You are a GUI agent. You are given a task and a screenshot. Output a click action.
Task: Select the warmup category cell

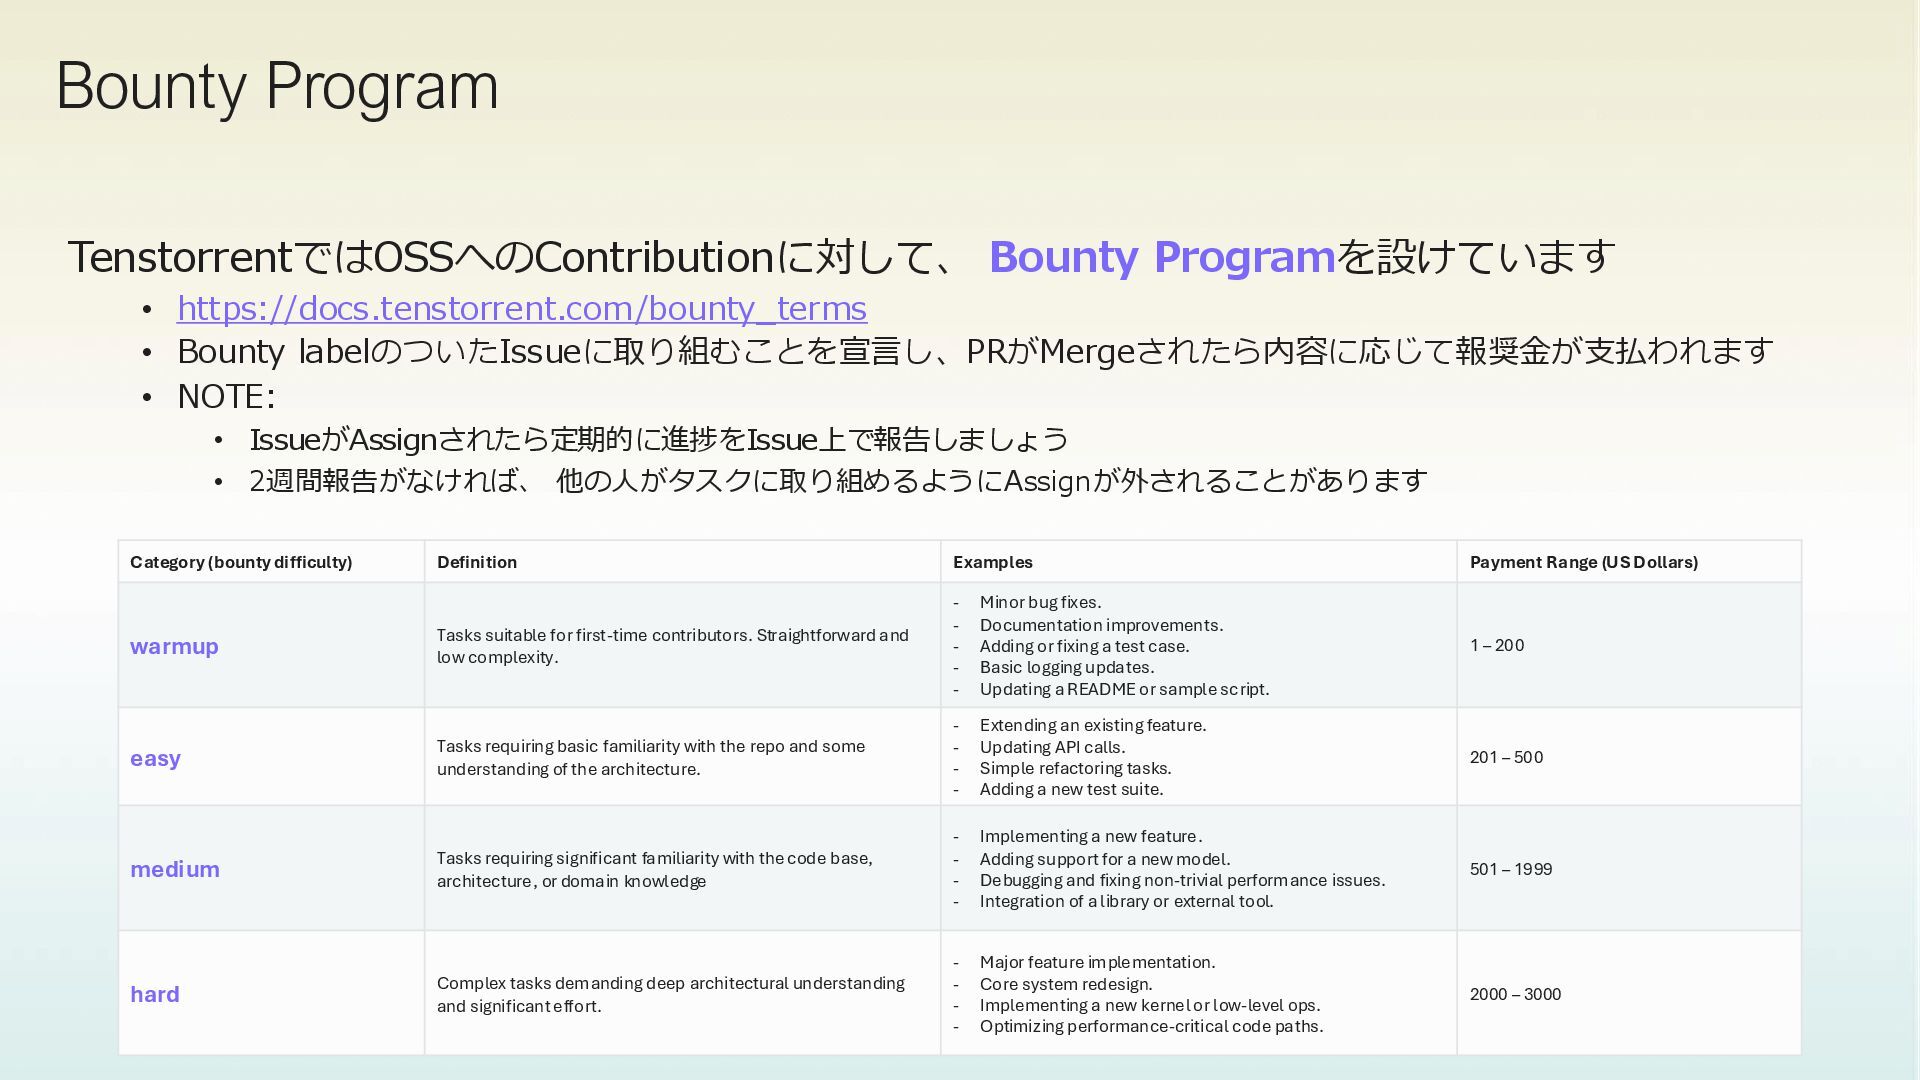tap(174, 646)
